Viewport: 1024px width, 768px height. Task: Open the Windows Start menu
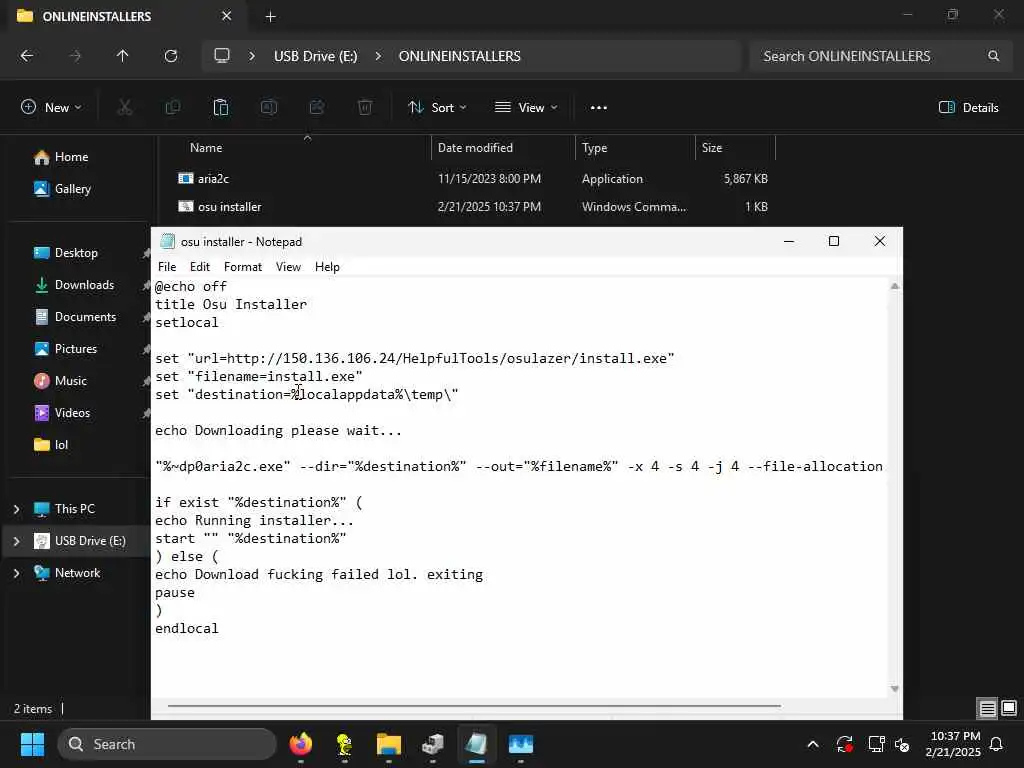tap(32, 744)
